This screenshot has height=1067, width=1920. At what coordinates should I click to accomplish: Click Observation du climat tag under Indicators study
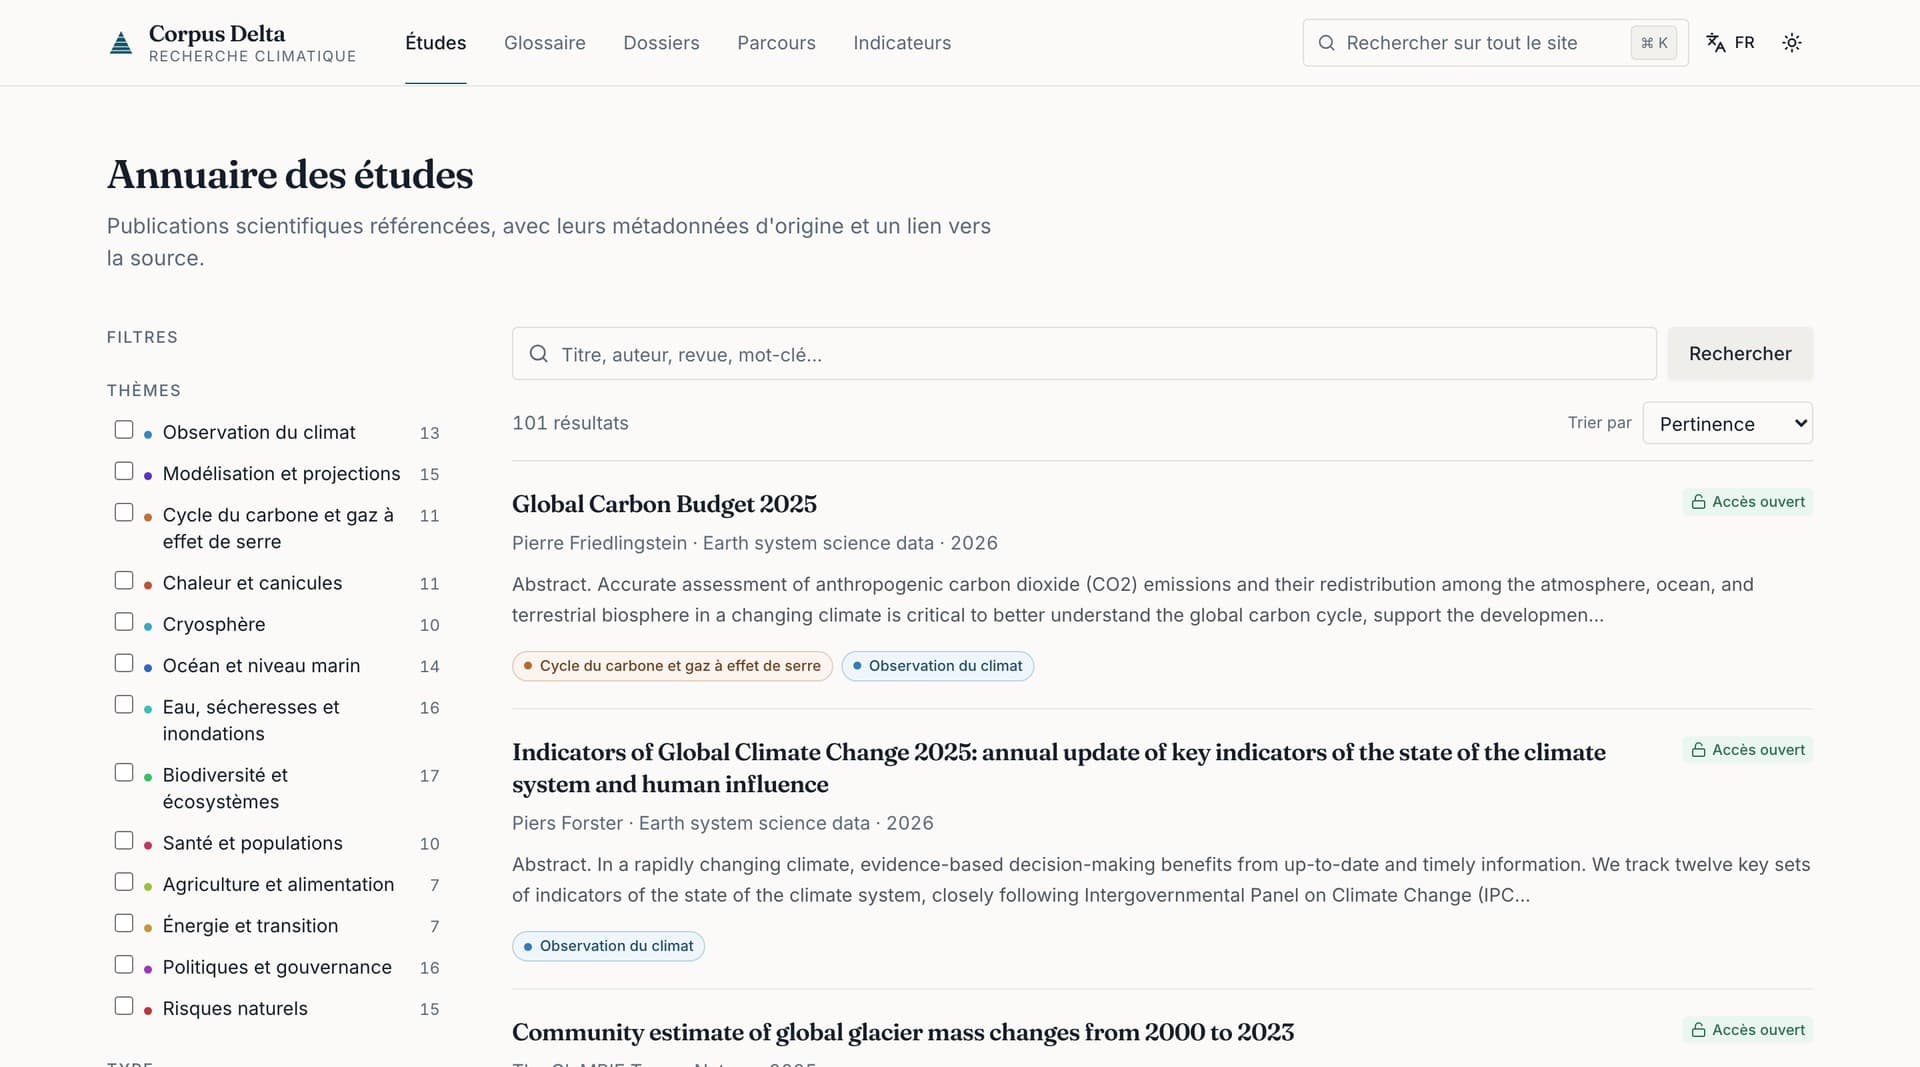(x=608, y=946)
